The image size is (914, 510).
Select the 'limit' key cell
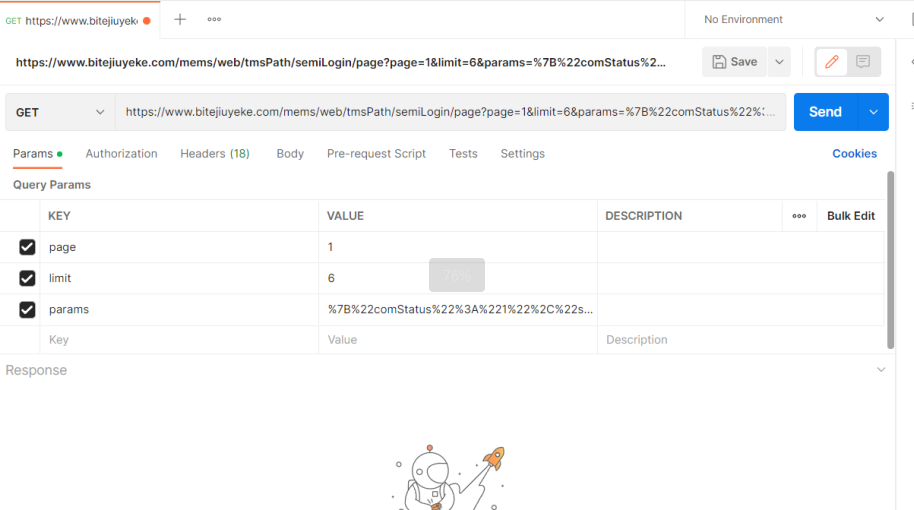179,278
